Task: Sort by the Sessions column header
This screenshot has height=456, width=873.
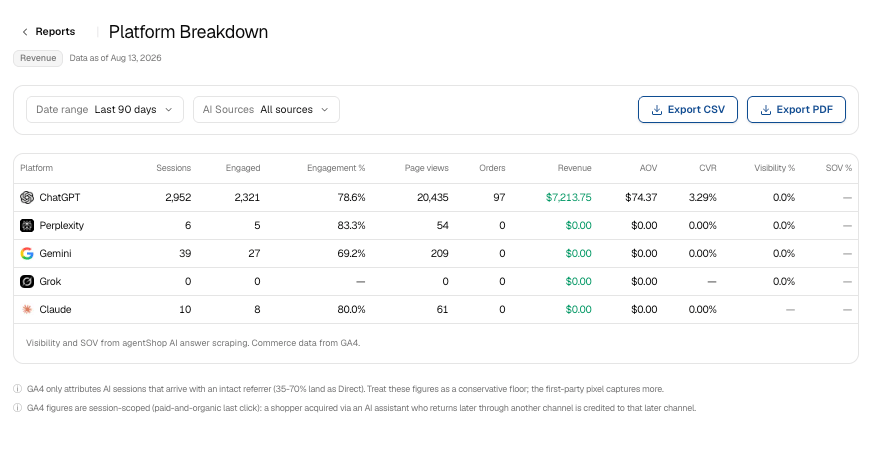Action: (x=173, y=168)
